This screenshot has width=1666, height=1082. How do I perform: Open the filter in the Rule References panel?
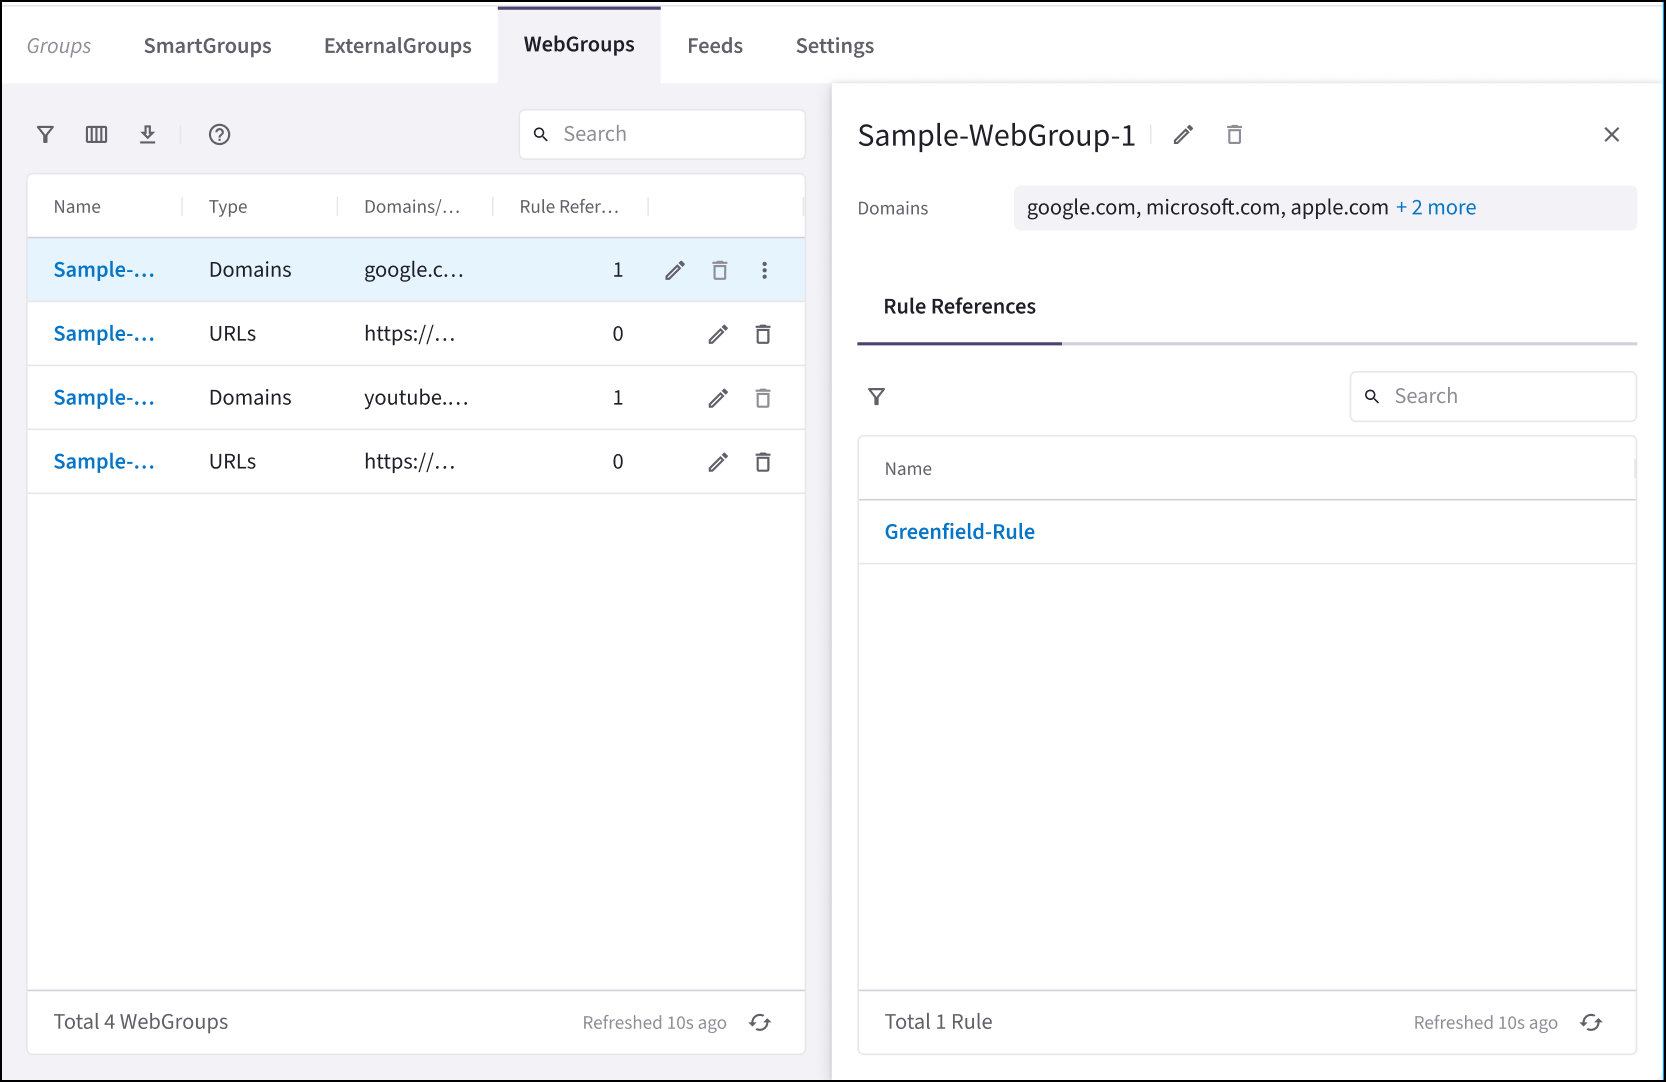click(877, 396)
